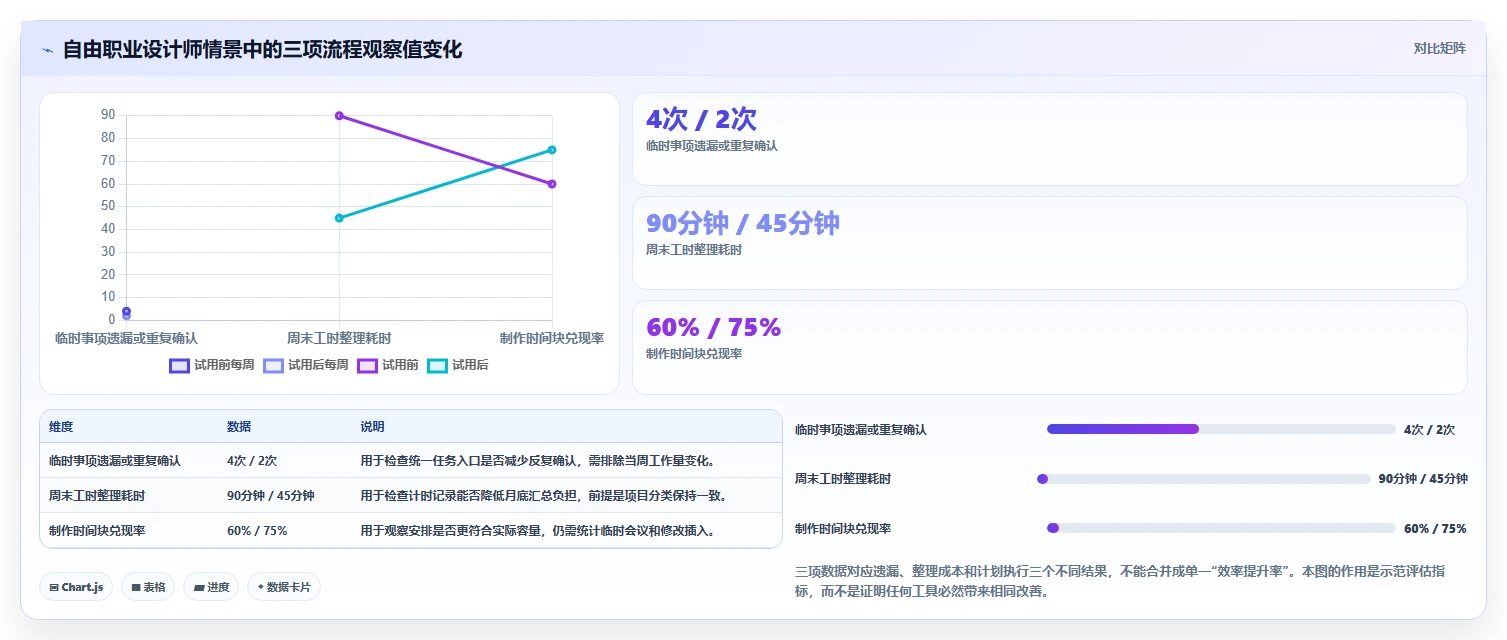Viewport: 1507px width, 640px height.
Task: Toggle 试用后每周 legend swatch
Action: pos(273,366)
